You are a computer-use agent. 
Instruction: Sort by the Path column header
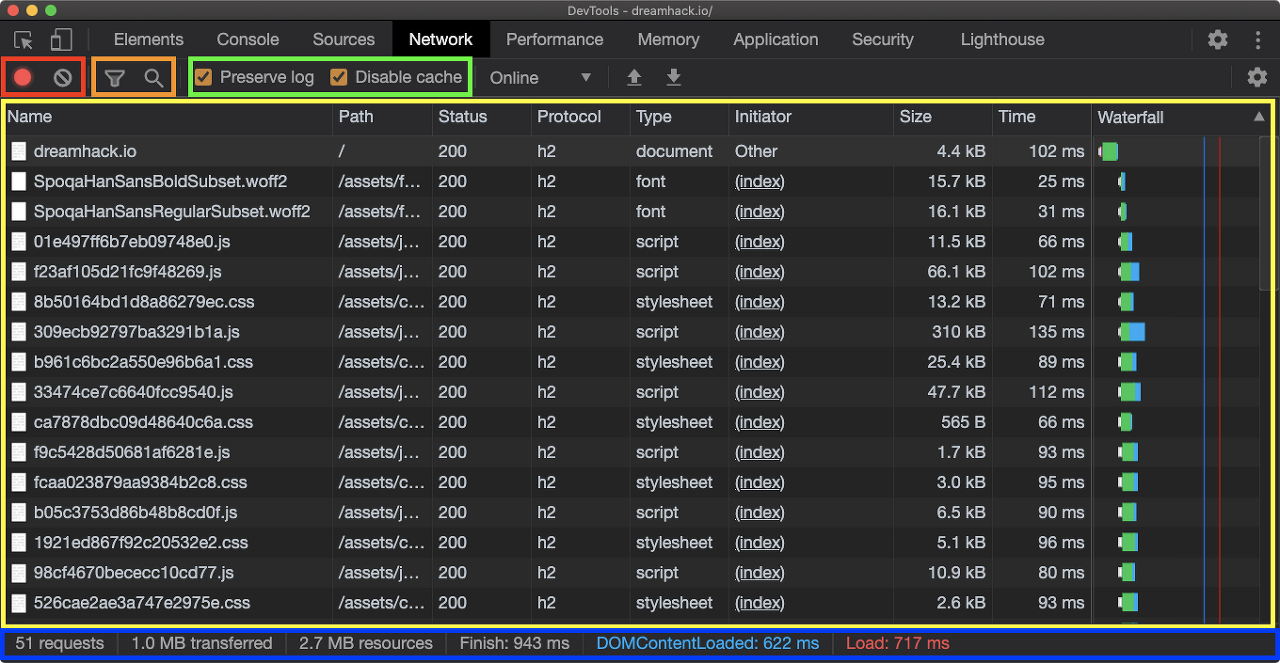[x=382, y=117]
